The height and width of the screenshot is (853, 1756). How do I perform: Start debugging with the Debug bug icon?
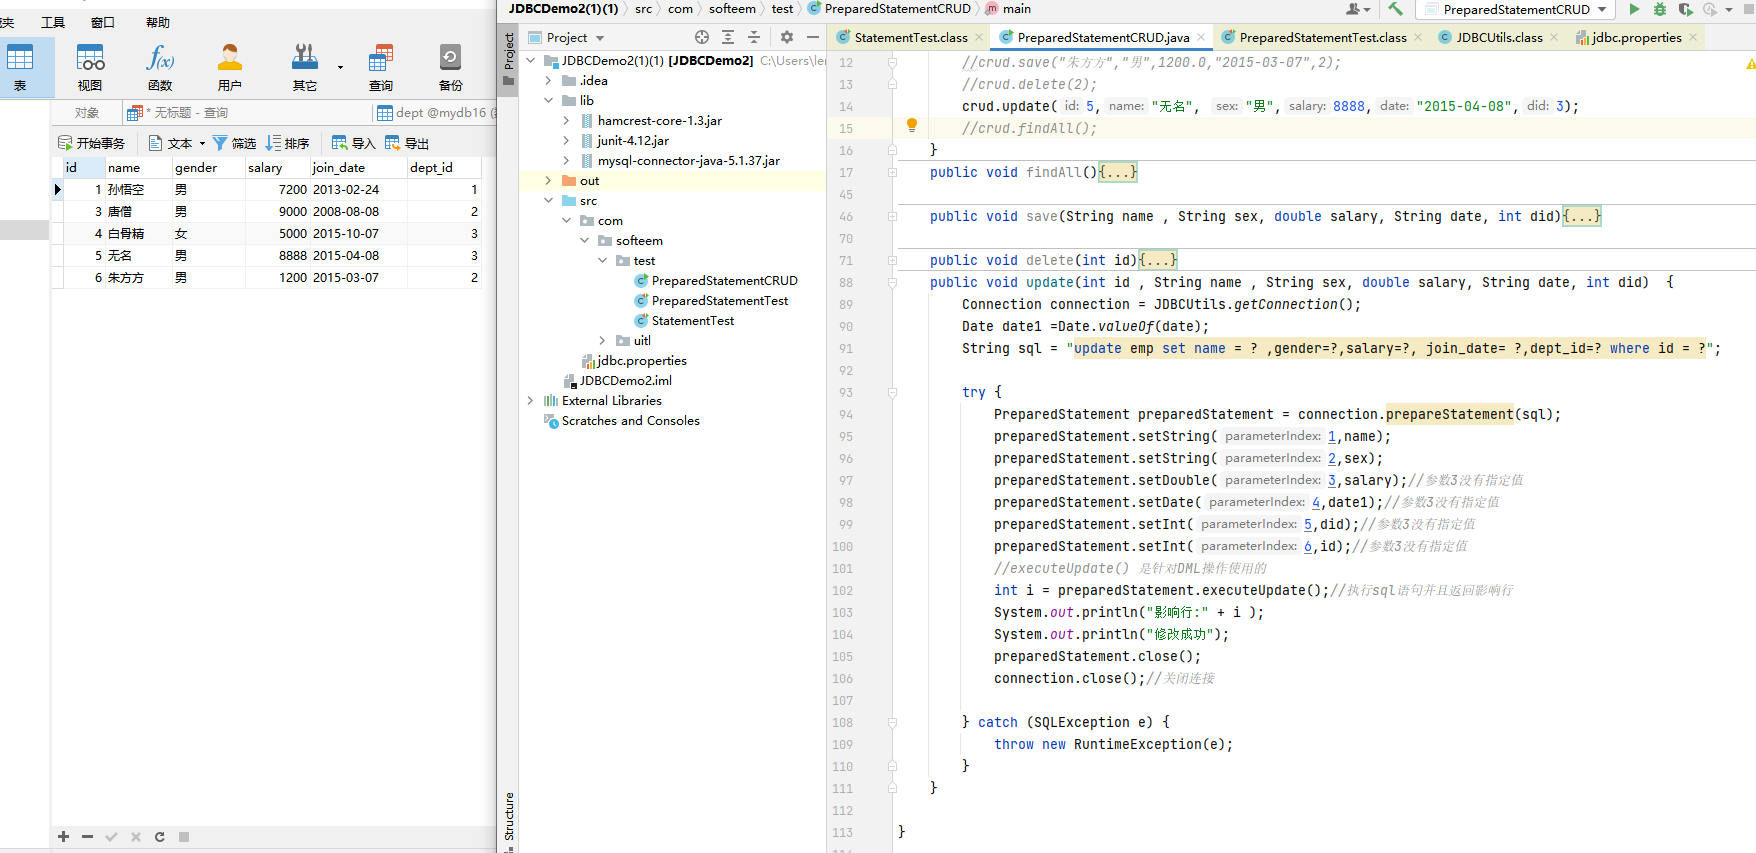coord(1660,9)
